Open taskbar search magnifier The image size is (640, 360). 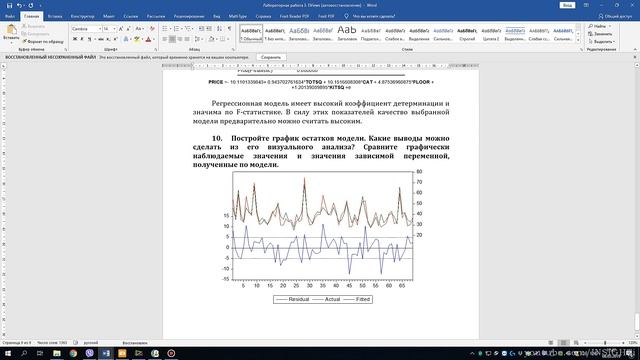[x=24, y=353]
